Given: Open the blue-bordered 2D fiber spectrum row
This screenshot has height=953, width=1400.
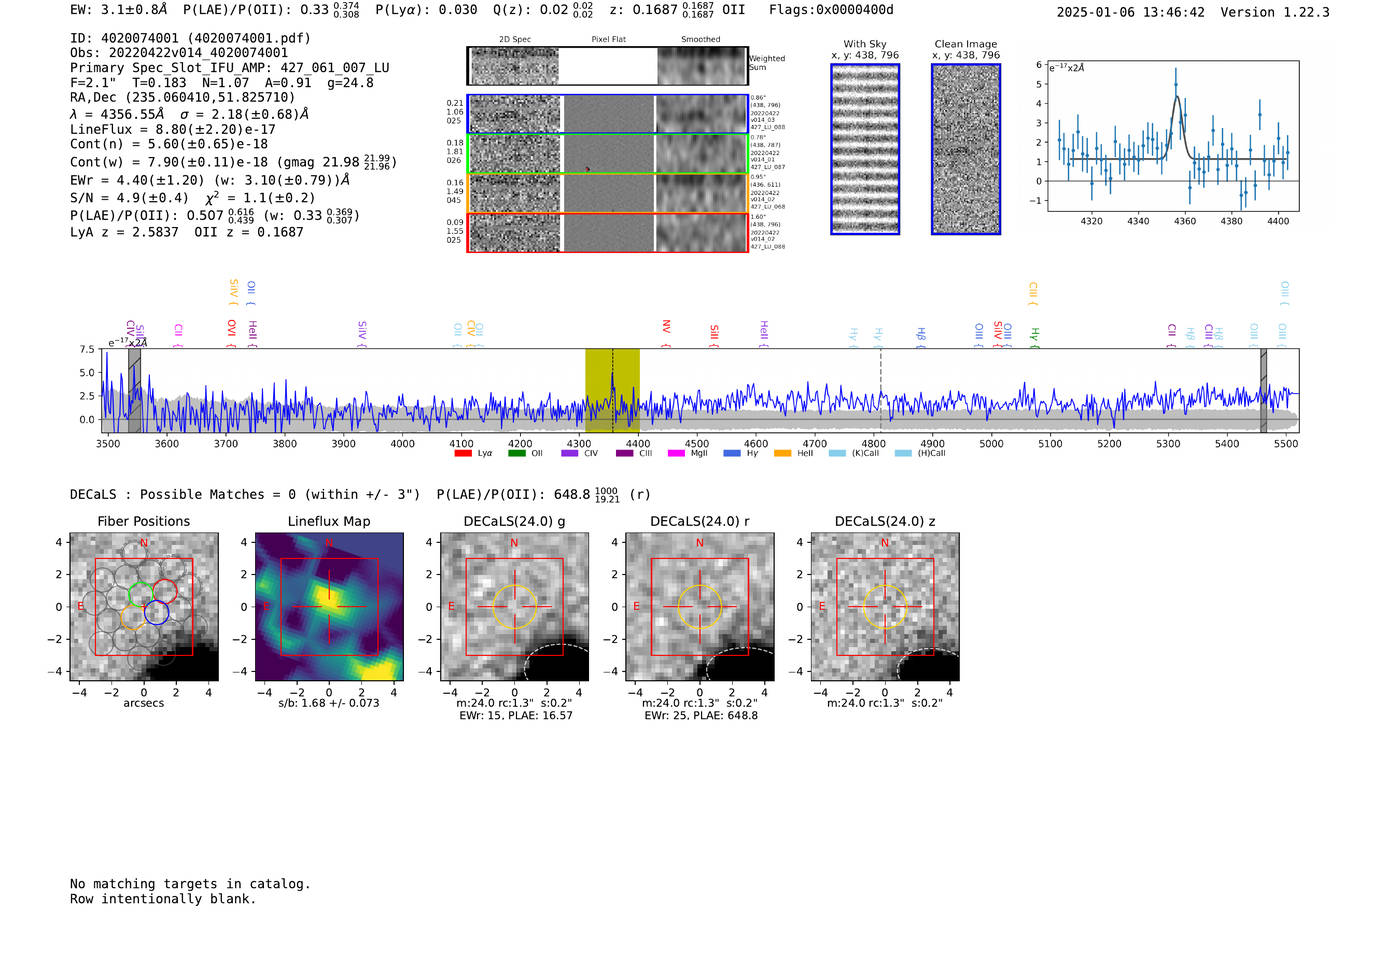Looking at the screenshot, I should pos(608,114).
